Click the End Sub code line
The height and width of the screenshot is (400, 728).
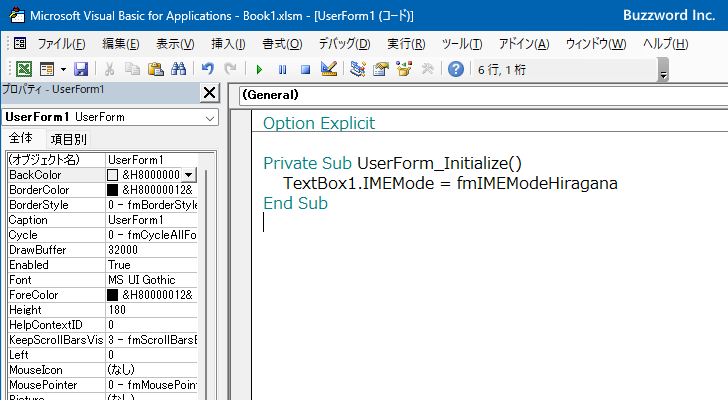(295, 203)
